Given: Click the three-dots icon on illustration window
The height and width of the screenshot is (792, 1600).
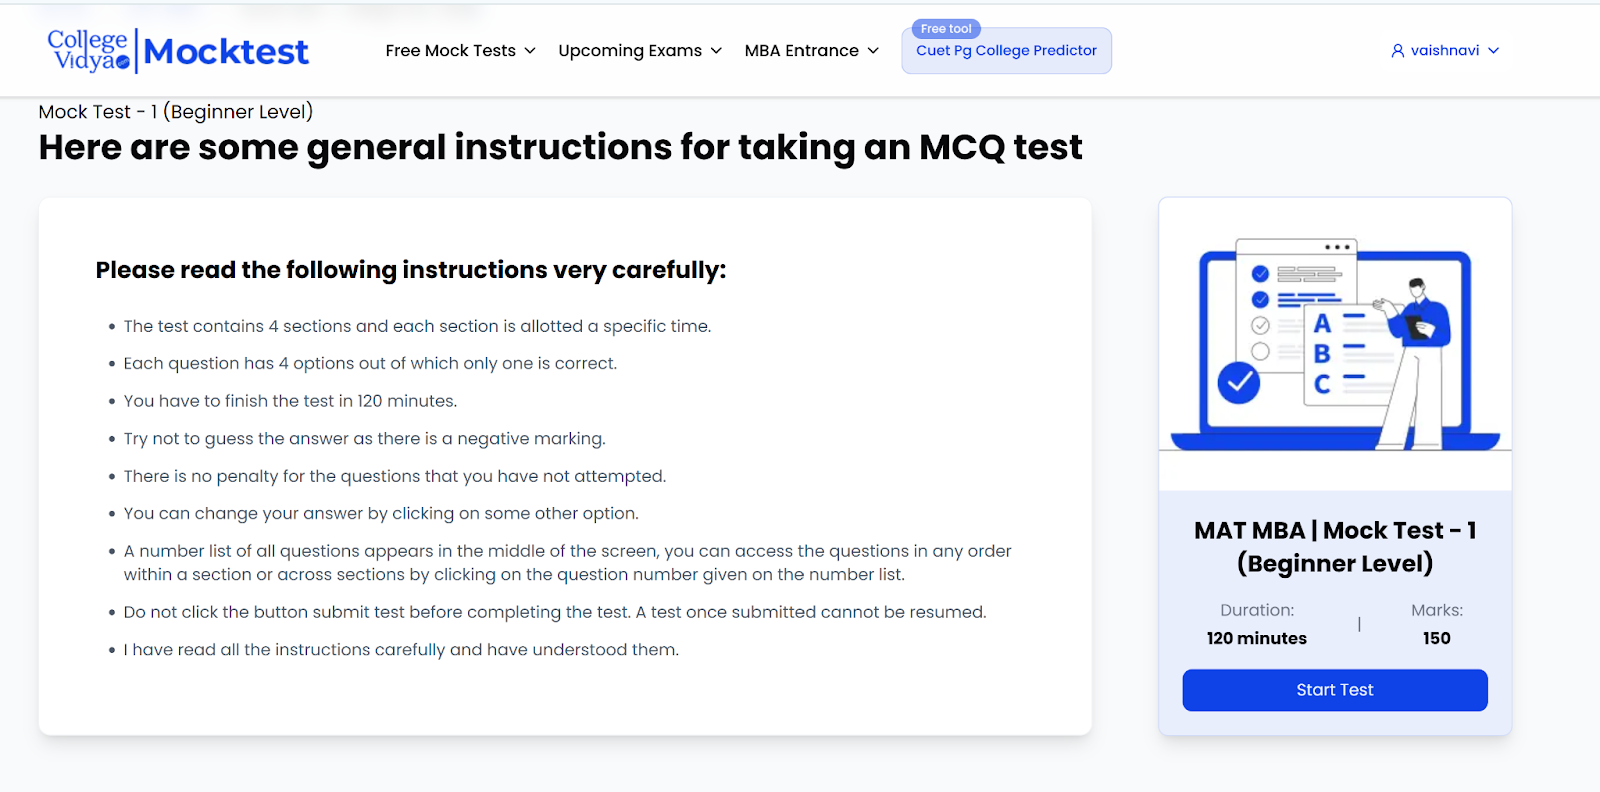Looking at the screenshot, I should pos(1337,247).
